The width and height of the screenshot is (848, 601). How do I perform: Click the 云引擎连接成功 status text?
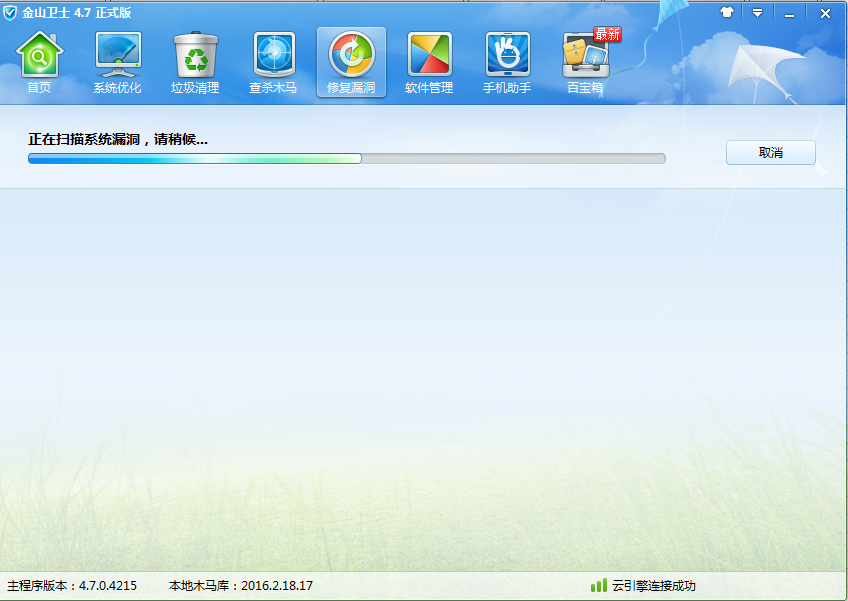(654, 585)
